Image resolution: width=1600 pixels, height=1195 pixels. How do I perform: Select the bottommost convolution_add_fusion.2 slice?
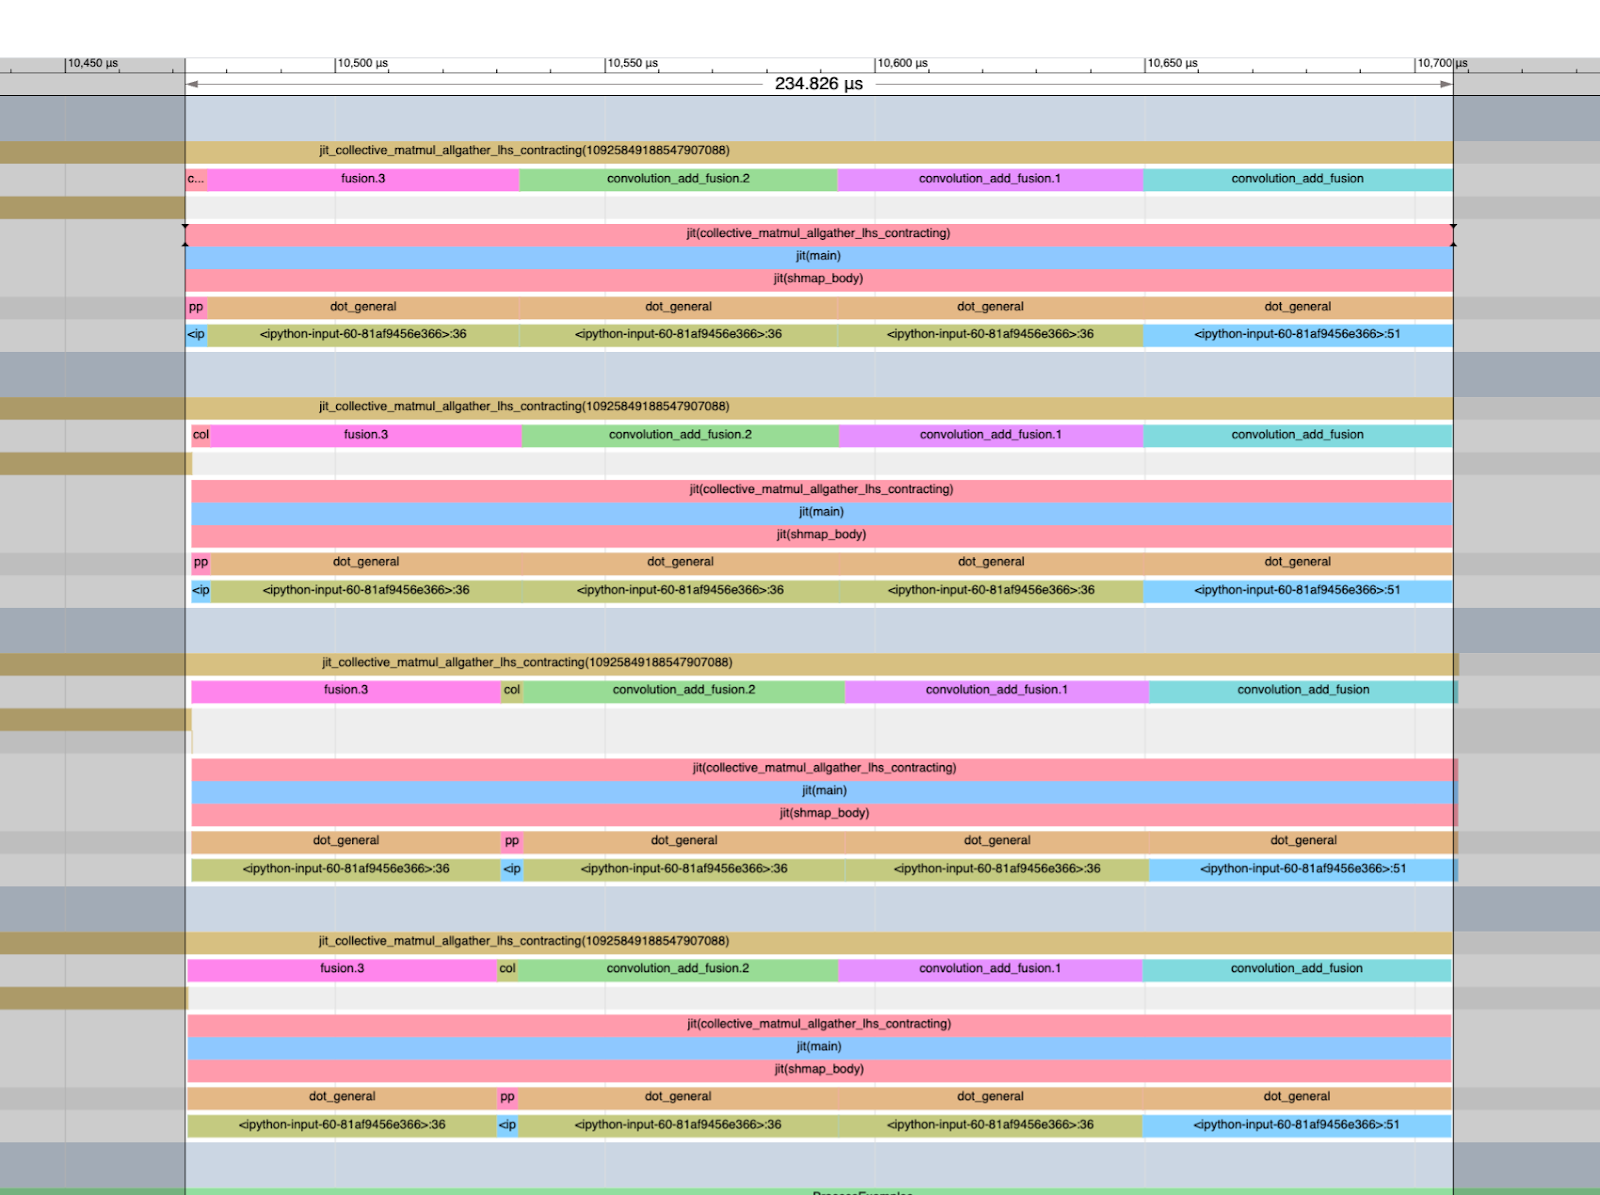click(x=678, y=969)
